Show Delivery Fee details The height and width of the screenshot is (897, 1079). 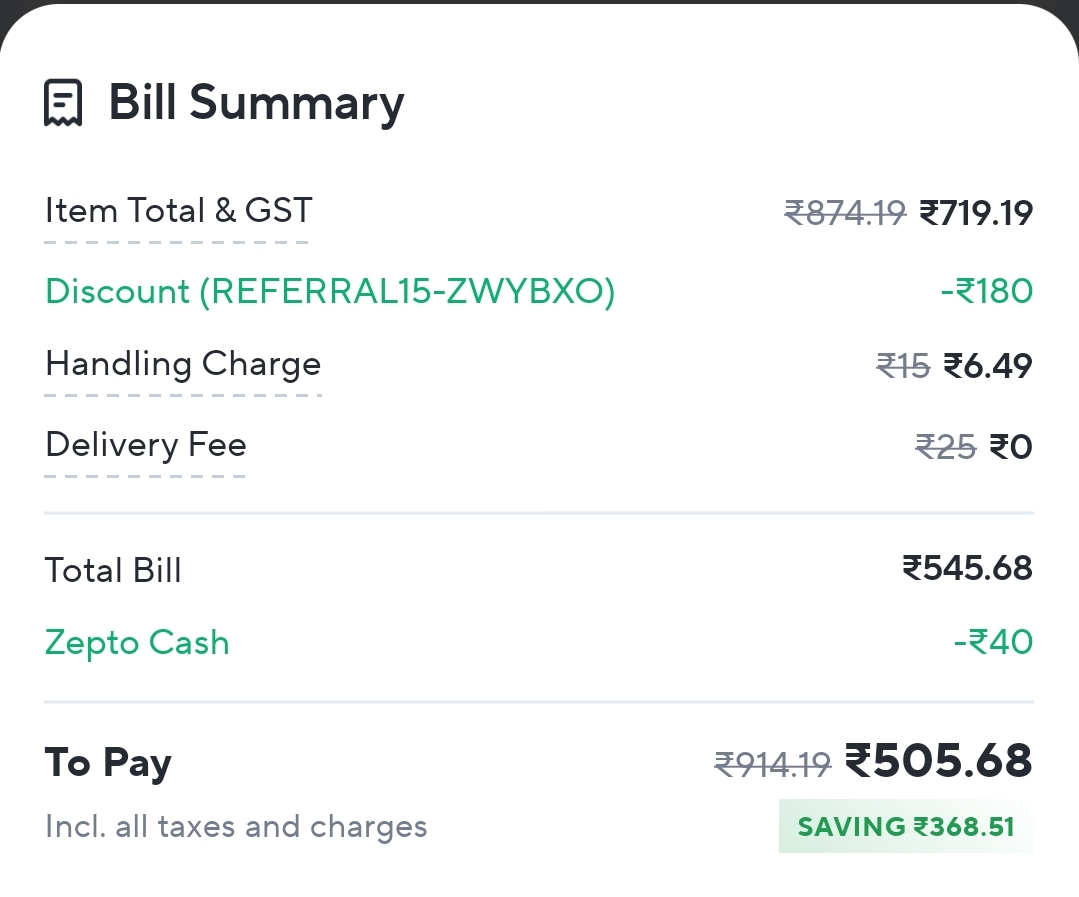click(x=146, y=444)
